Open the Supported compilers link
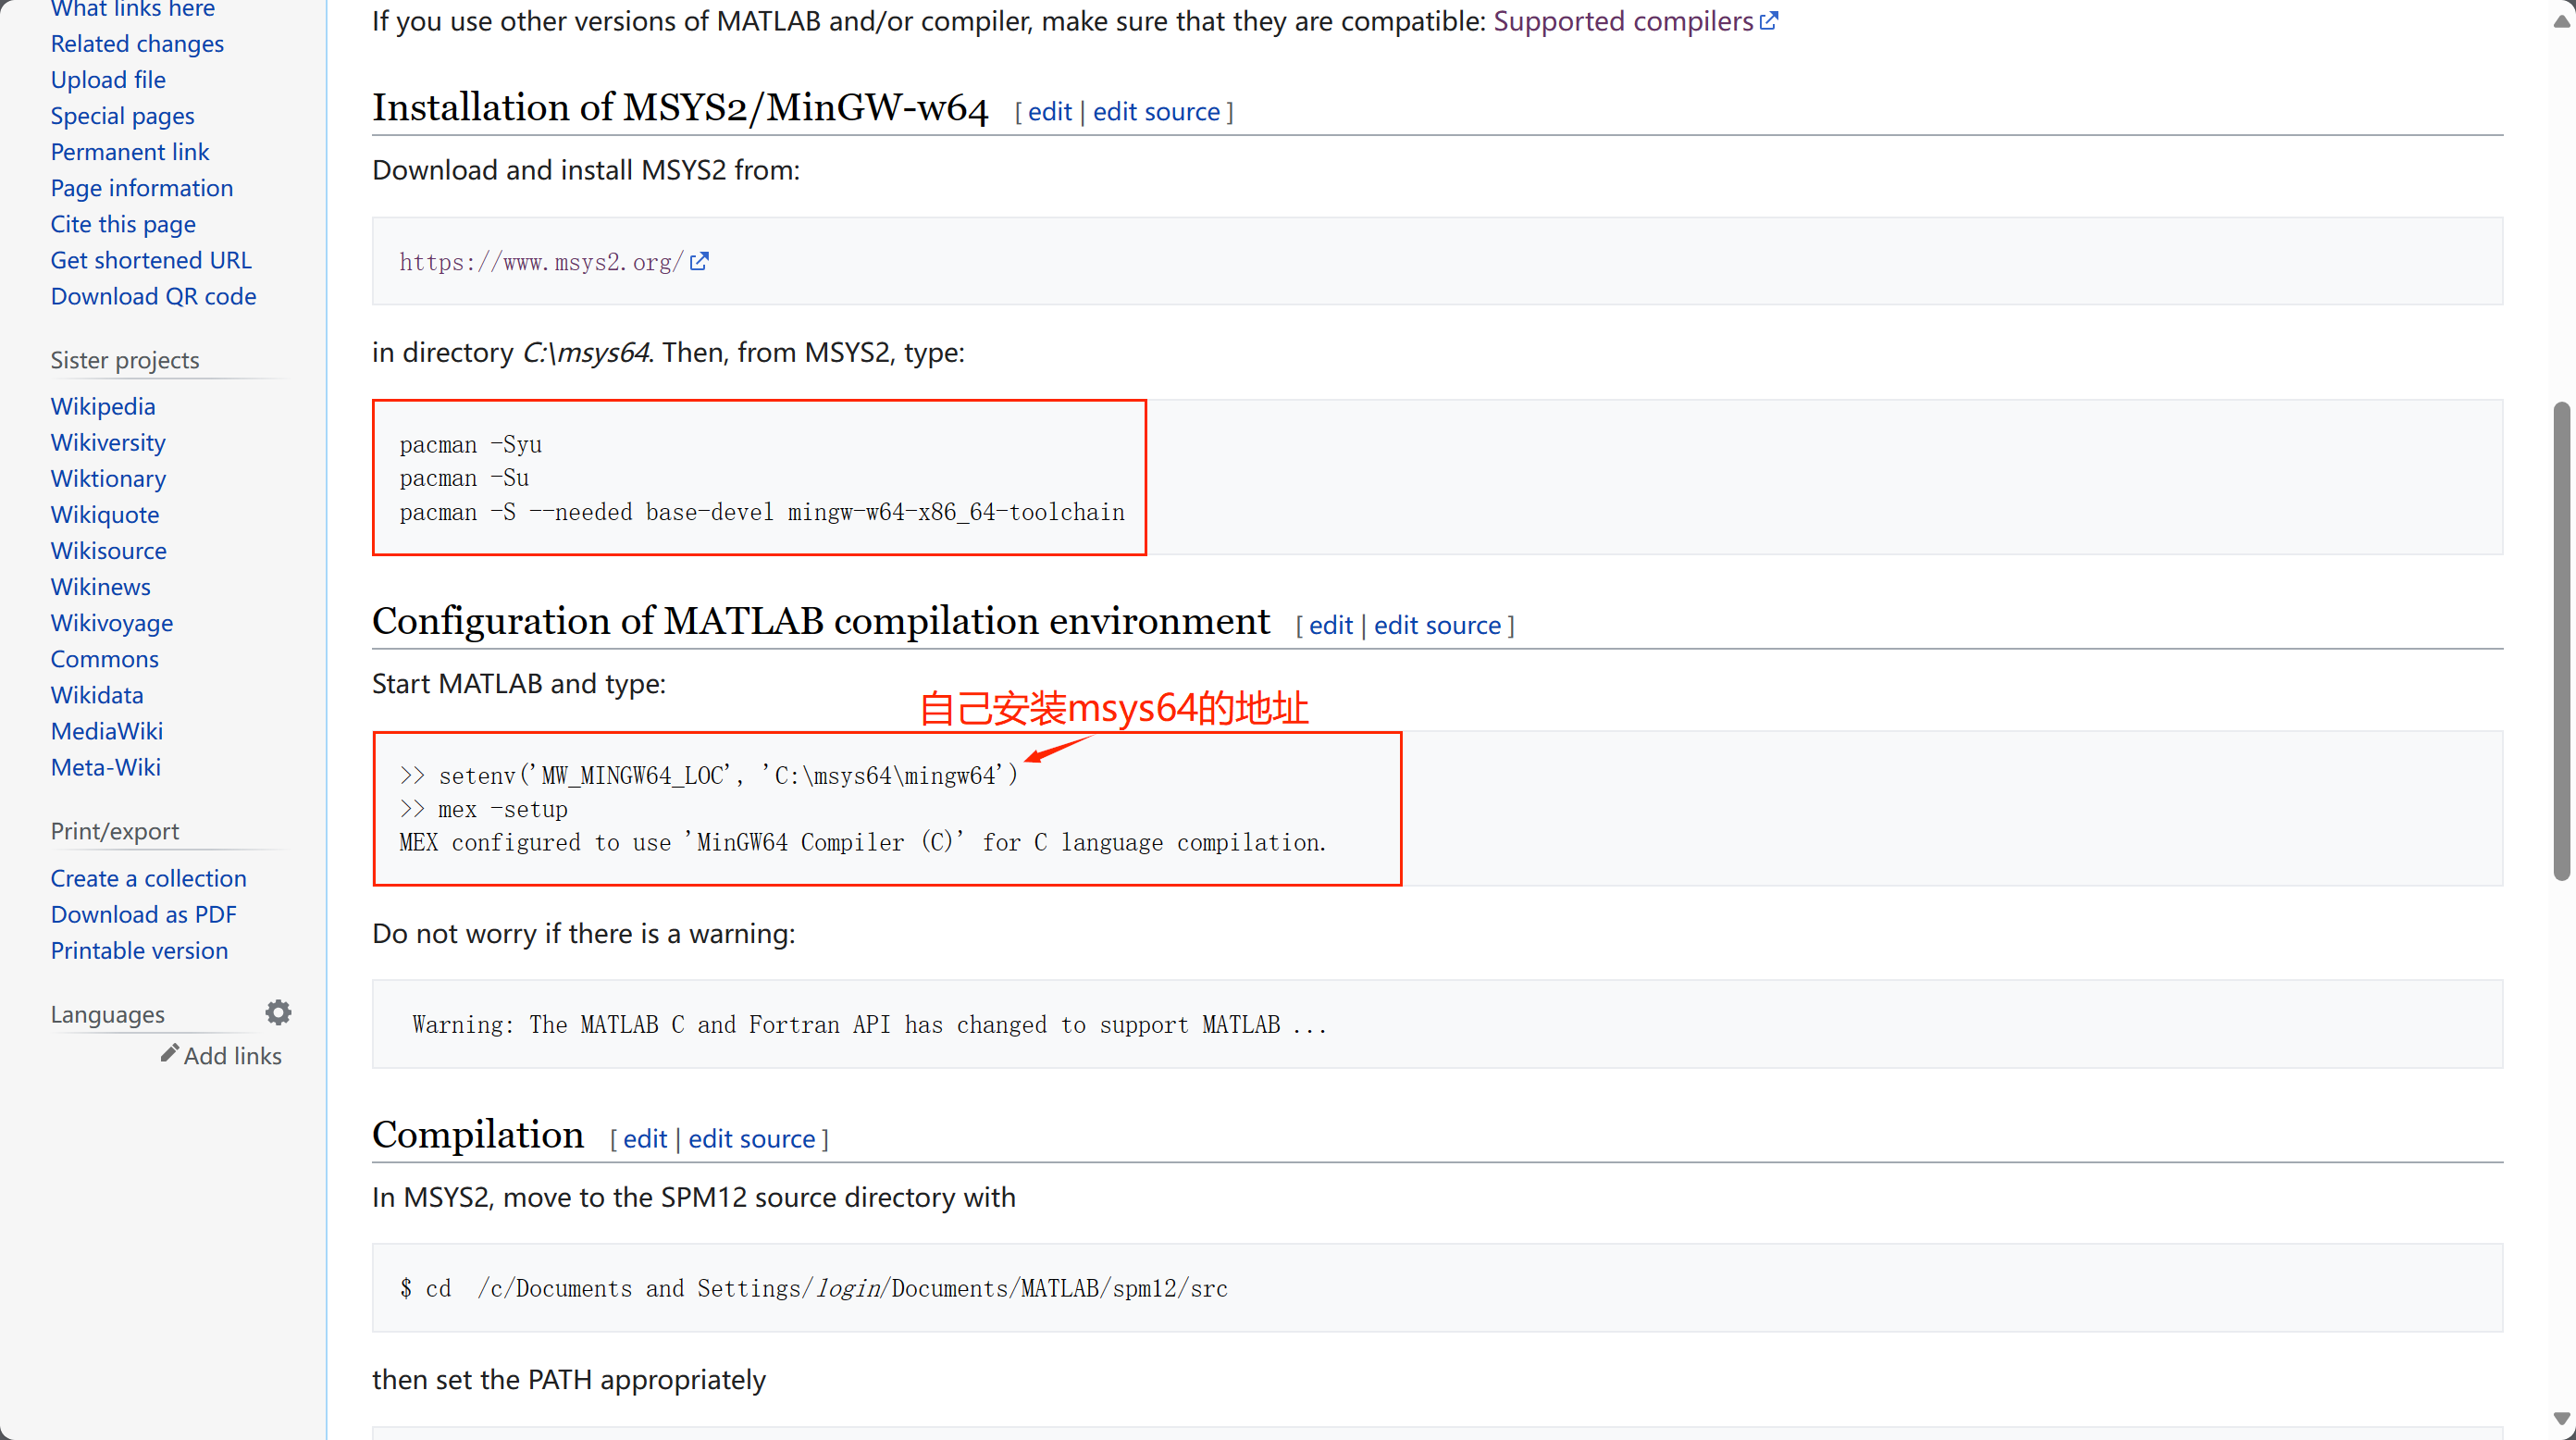This screenshot has height=1440, width=2576. (1622, 21)
